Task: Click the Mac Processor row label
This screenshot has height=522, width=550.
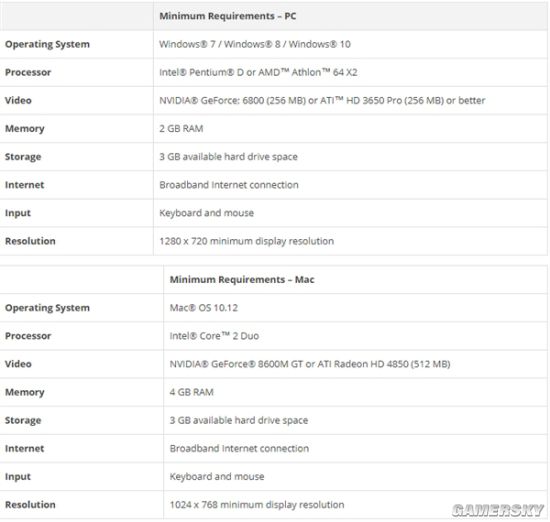Action: pyautogui.click(x=28, y=336)
